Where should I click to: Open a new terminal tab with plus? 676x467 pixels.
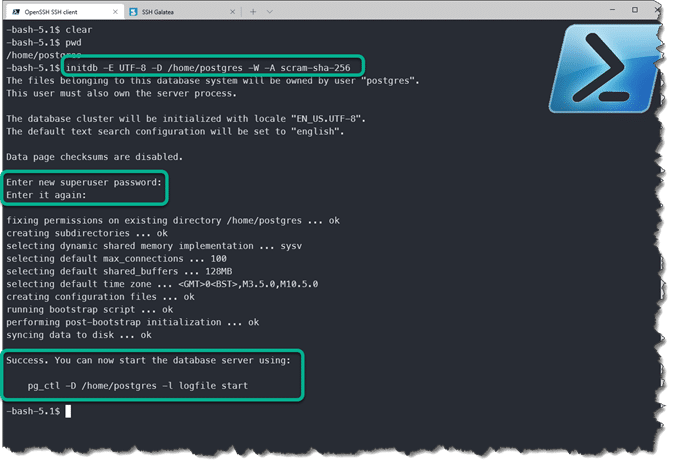click(254, 11)
